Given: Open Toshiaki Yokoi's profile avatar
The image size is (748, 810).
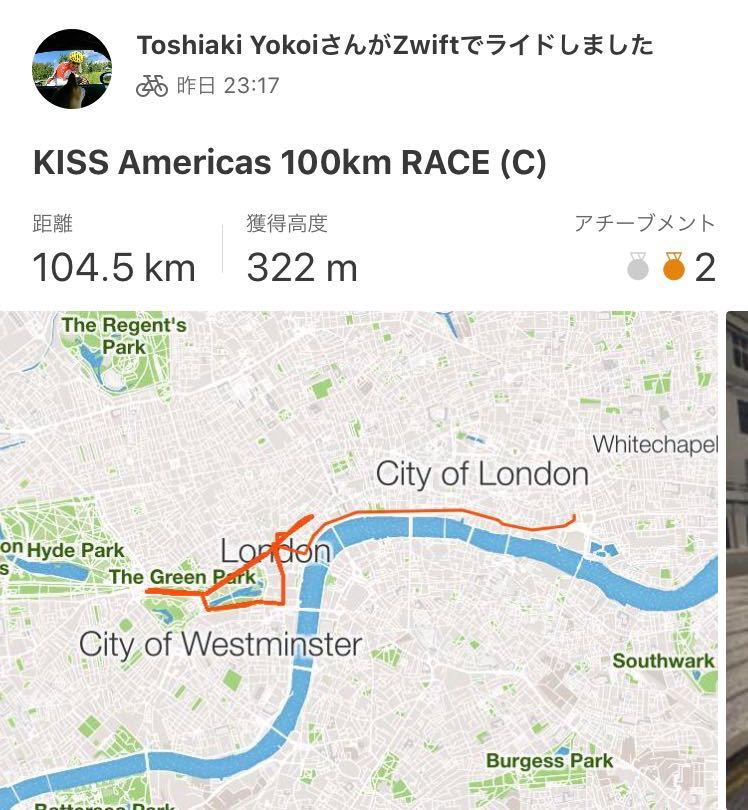Looking at the screenshot, I should pyautogui.click(x=72, y=69).
